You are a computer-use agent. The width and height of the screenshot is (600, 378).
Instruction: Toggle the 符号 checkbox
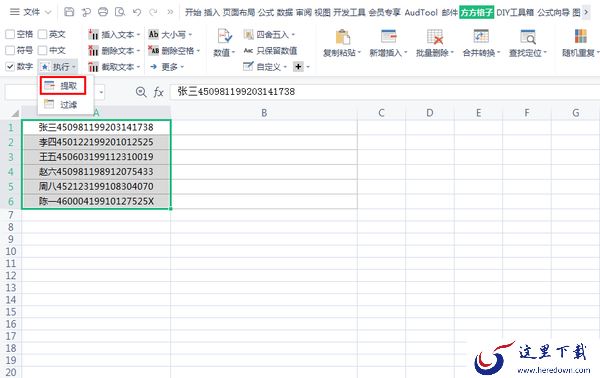coord(10,50)
